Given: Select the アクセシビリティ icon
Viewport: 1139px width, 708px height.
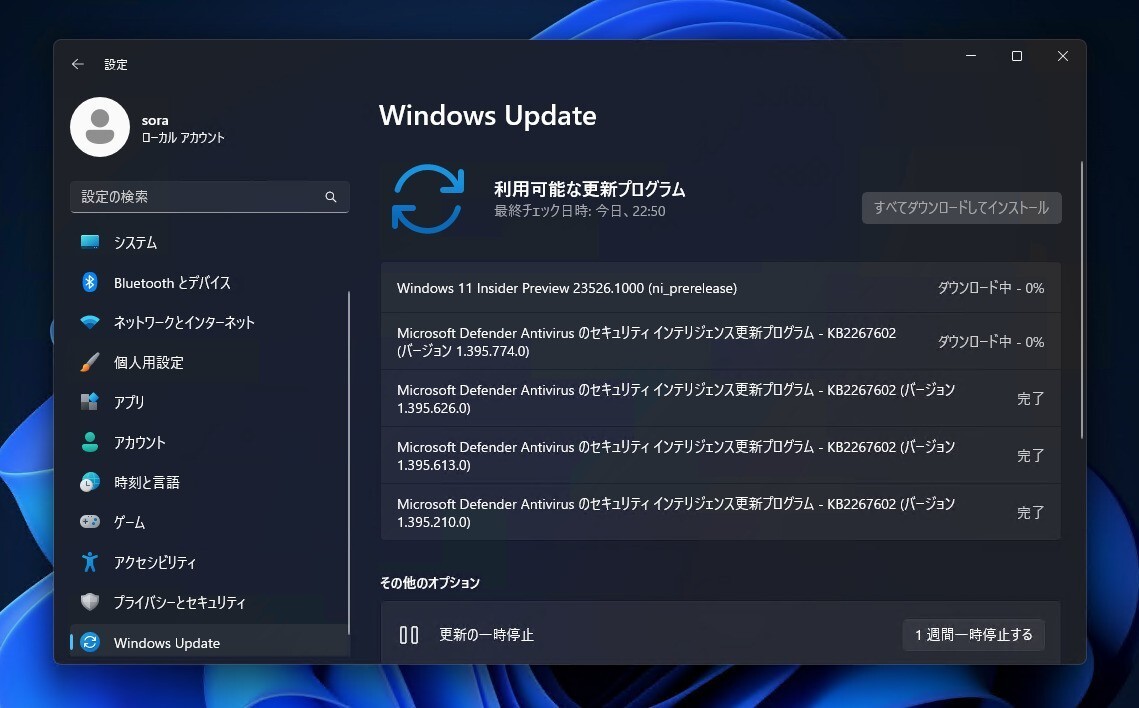Looking at the screenshot, I should tap(90, 562).
